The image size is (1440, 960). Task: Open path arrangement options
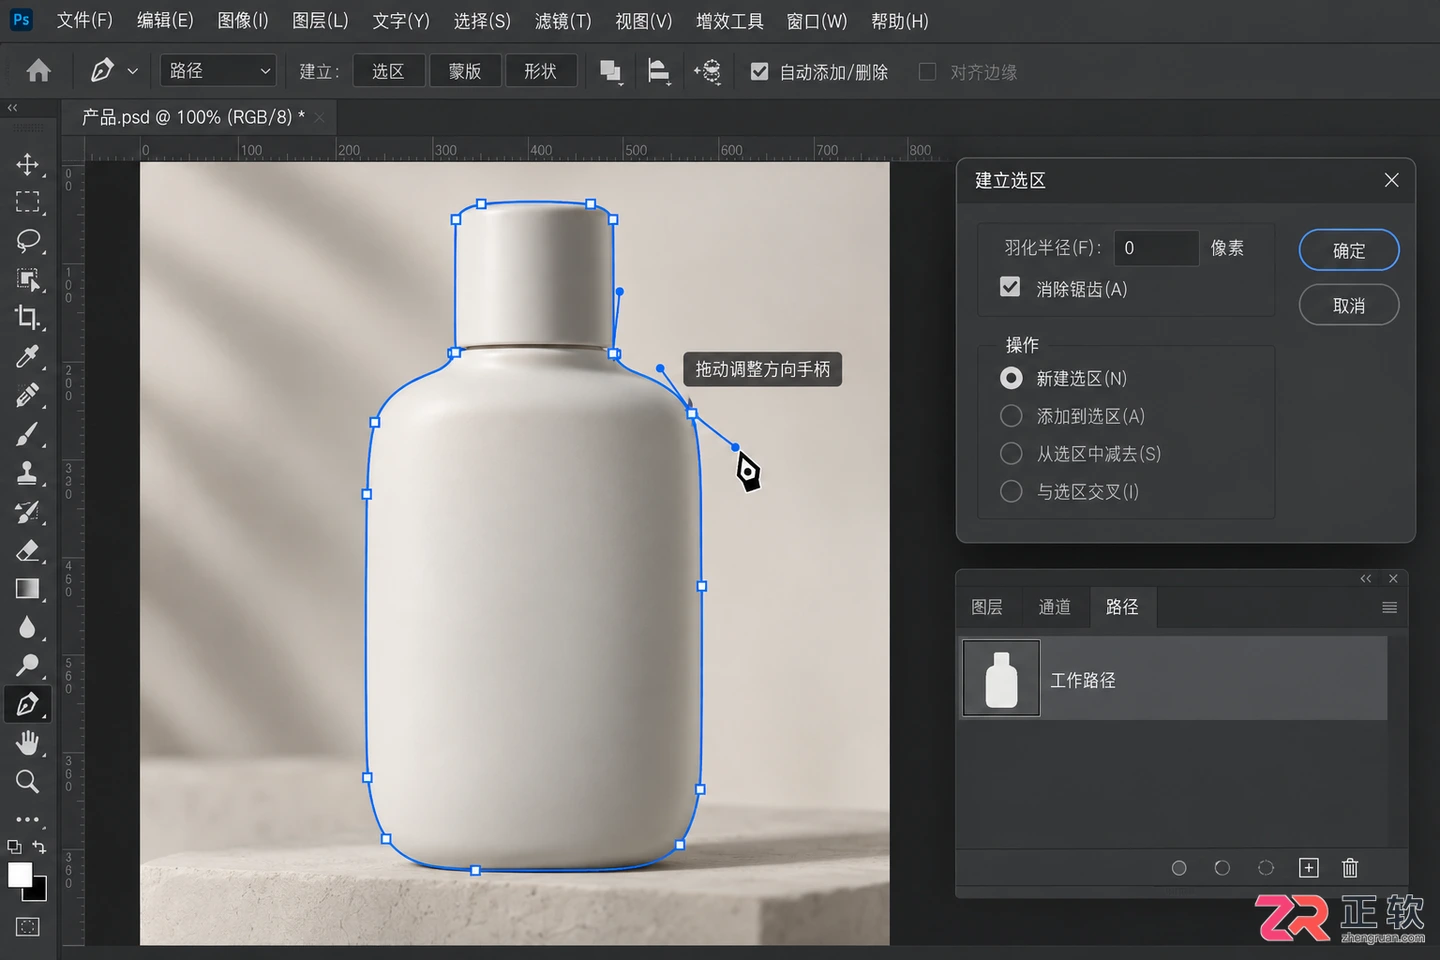[708, 71]
